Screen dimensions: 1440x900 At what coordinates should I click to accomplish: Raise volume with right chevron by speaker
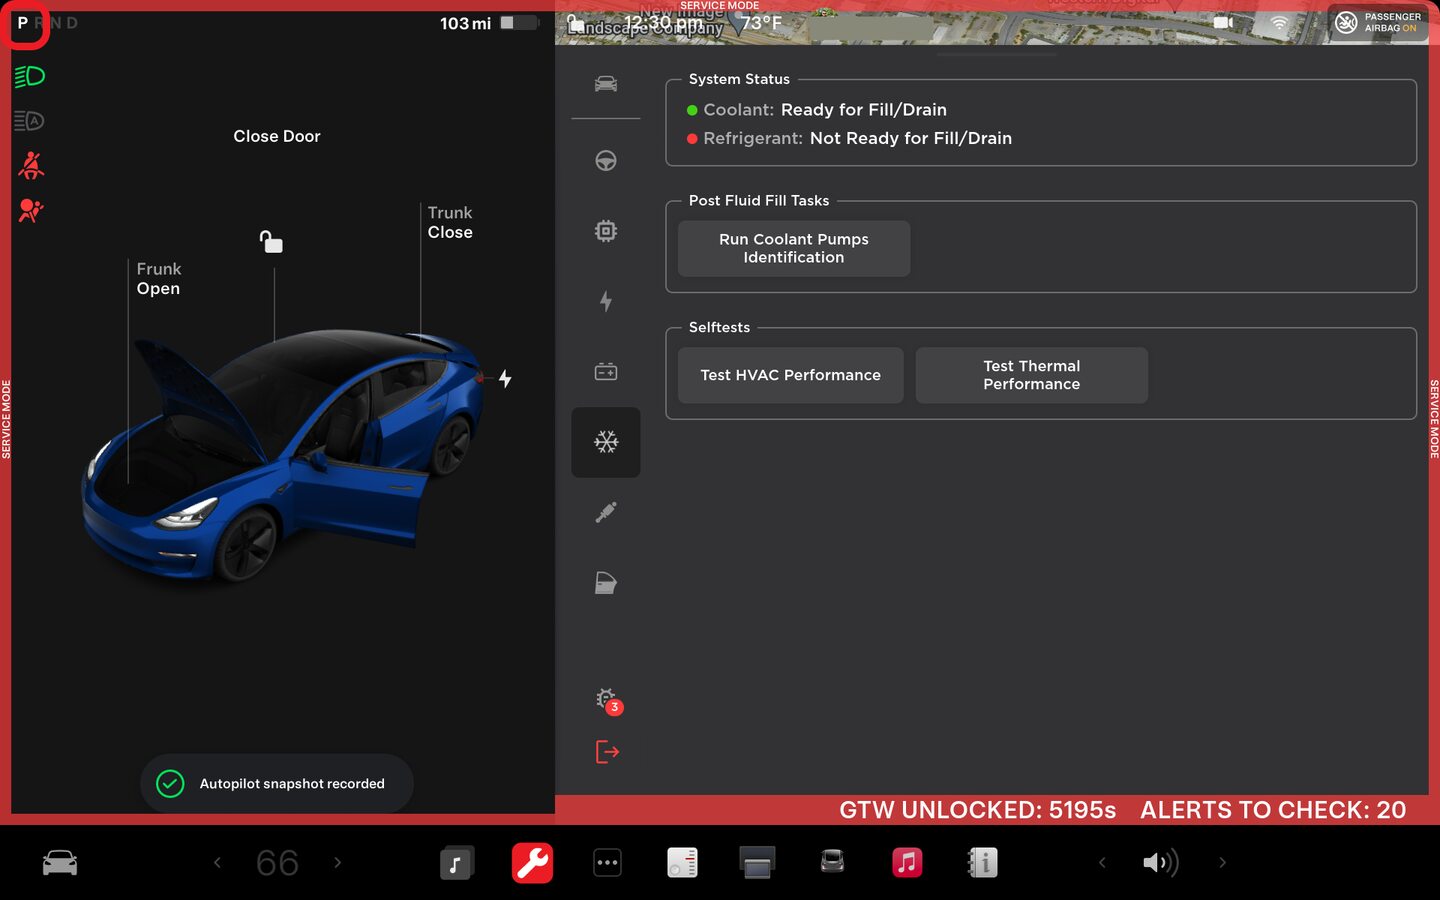1222,862
